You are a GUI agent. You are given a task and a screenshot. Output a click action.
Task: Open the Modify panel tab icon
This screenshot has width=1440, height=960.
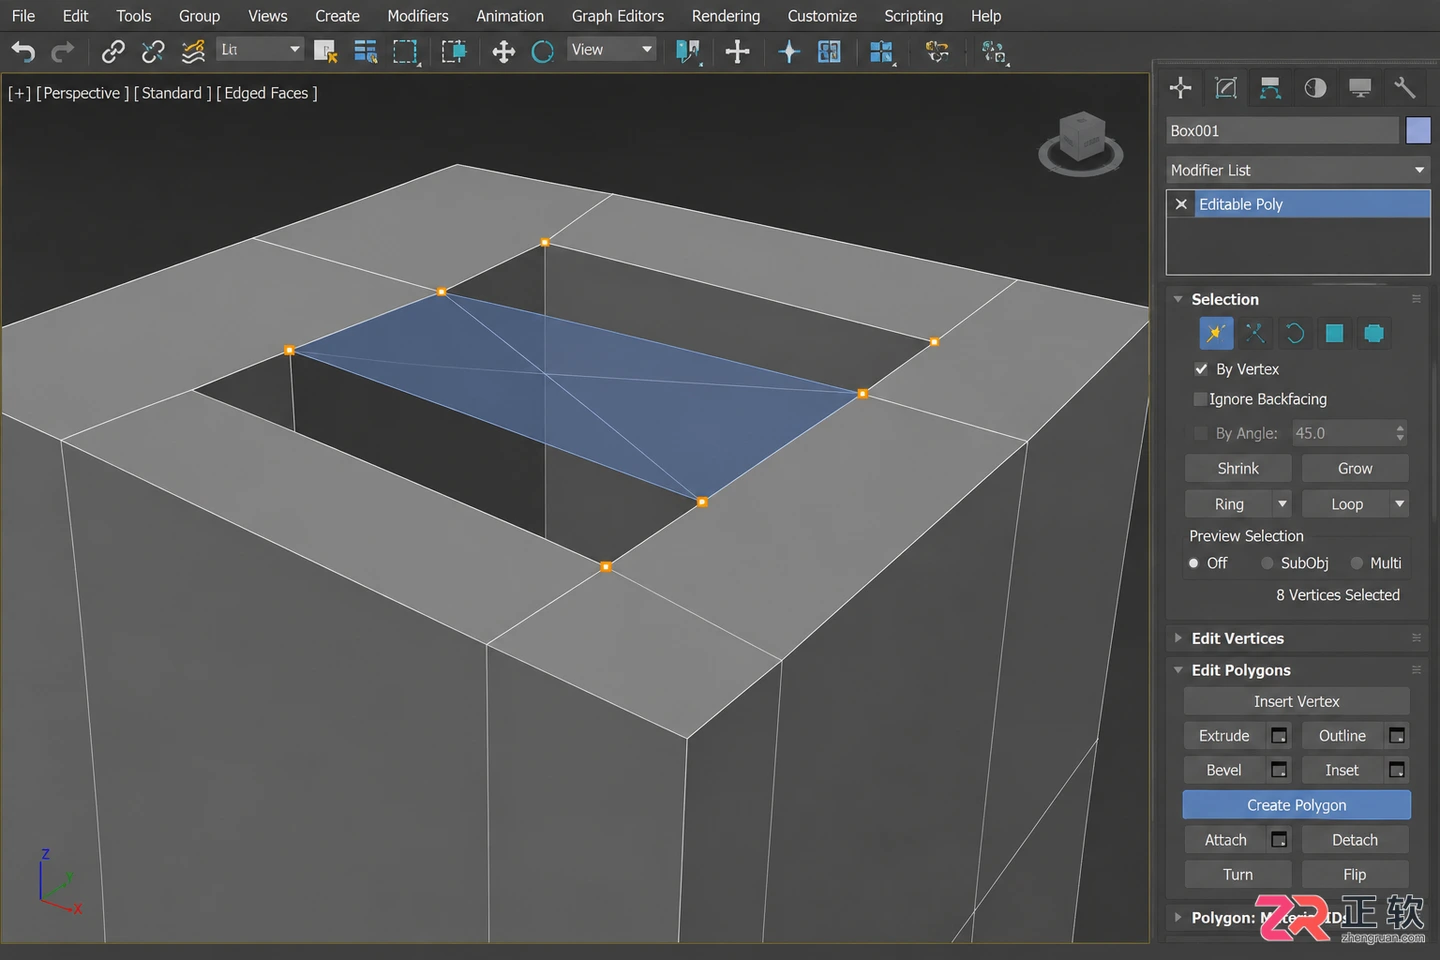(1226, 88)
